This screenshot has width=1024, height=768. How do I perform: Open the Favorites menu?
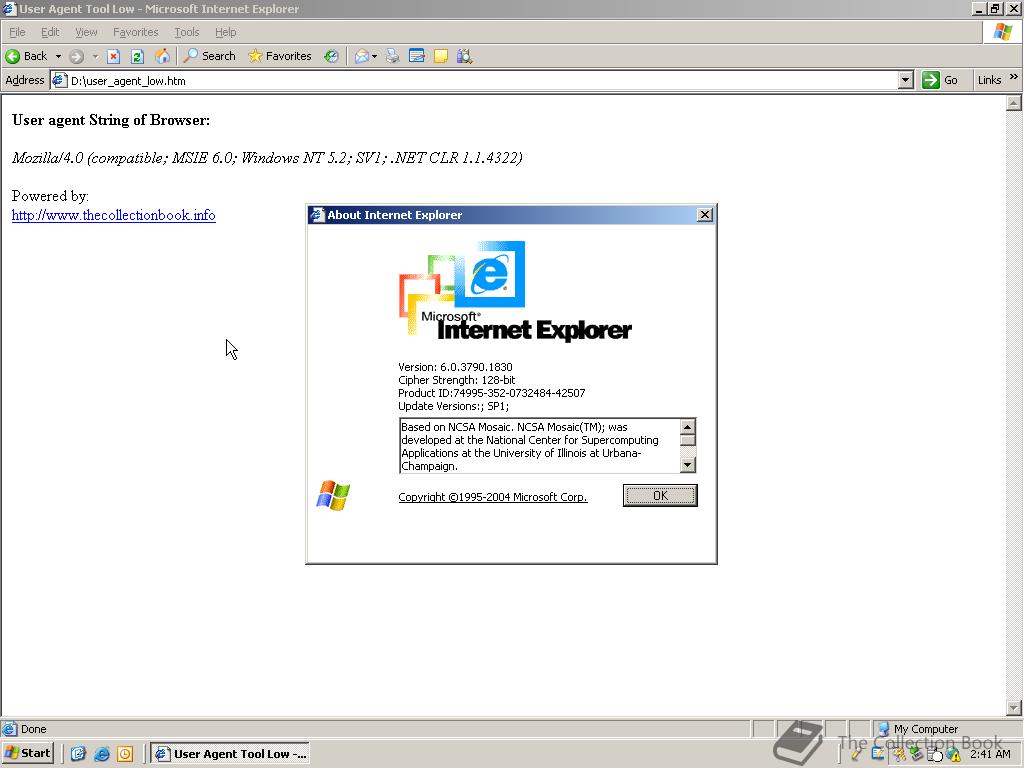[x=135, y=32]
